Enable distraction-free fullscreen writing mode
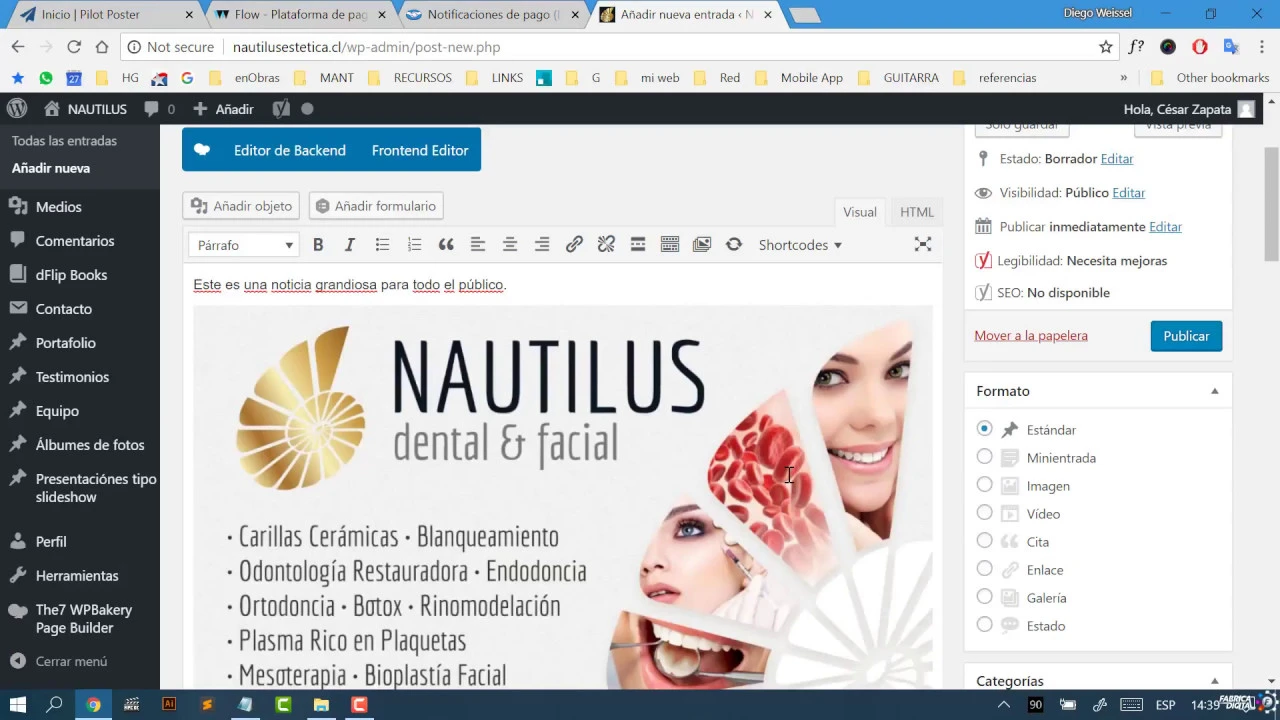The image size is (1280, 720). (x=923, y=245)
